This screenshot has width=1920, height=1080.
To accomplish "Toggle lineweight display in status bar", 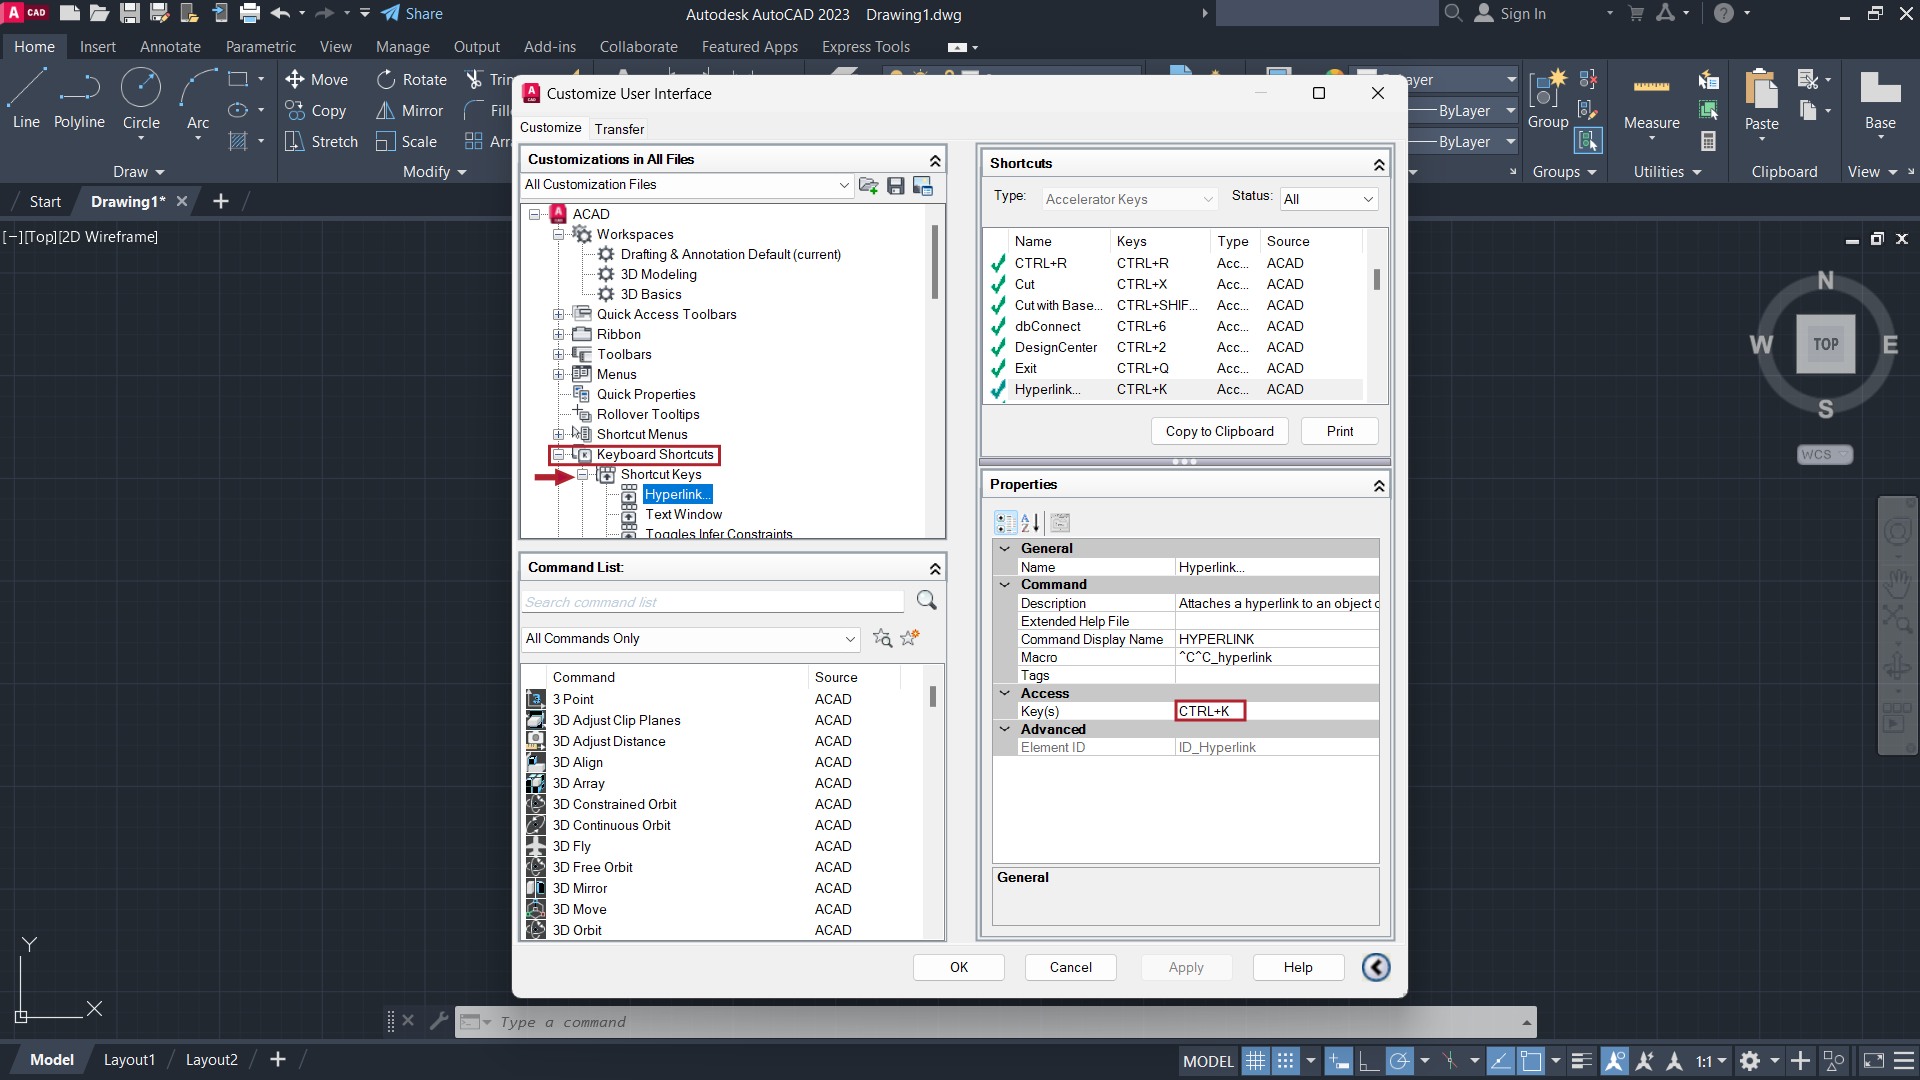I will coord(1581,1061).
